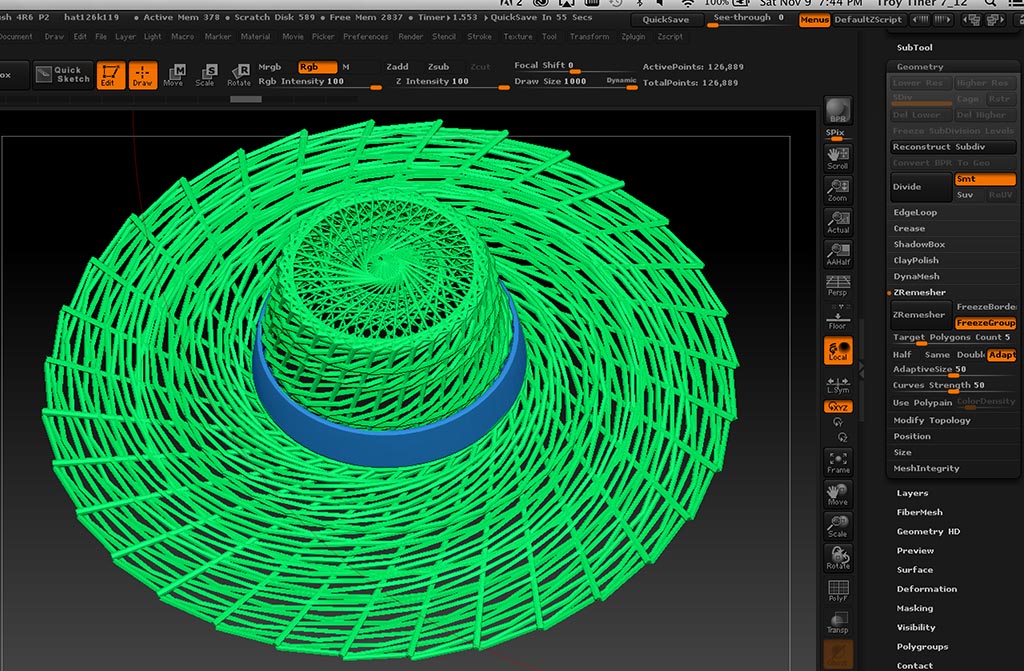Toggle the Smt smooth option beside Divide
This screenshot has height=671, width=1024.
985,179
